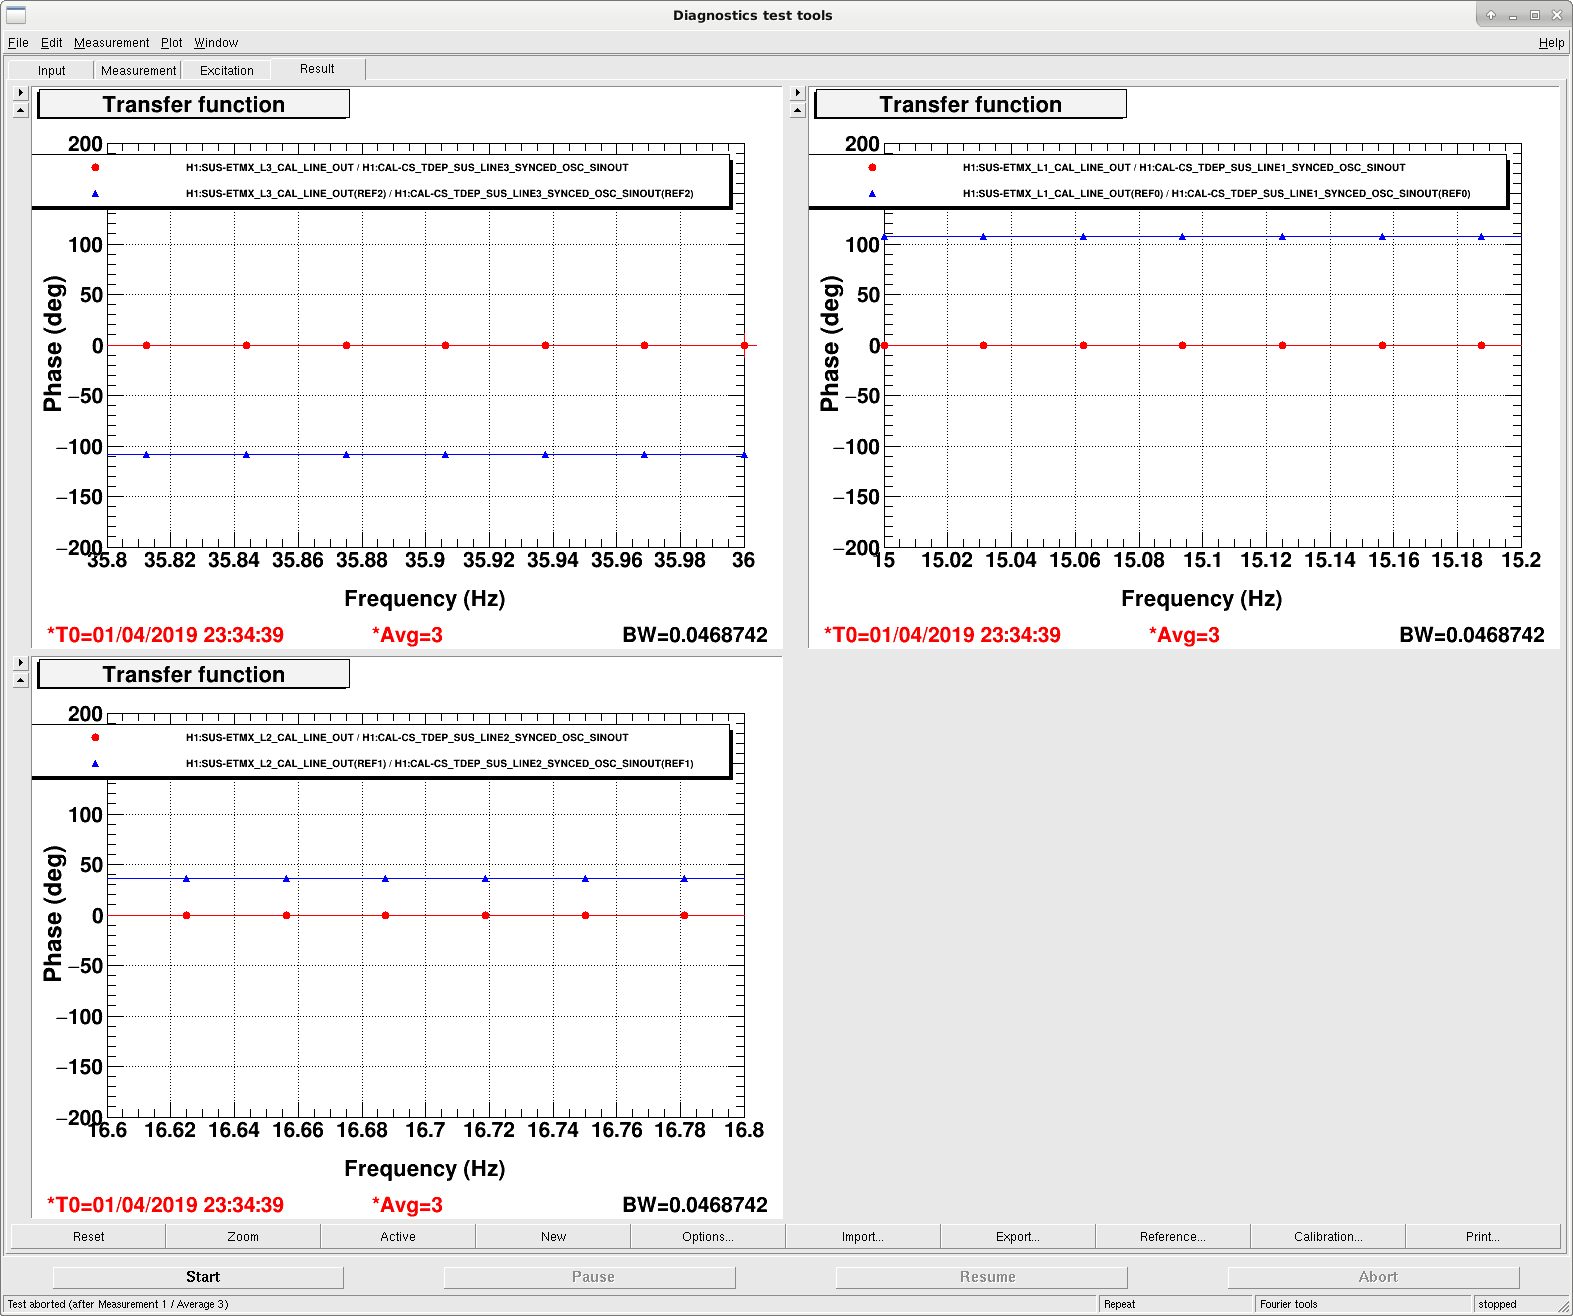Click the Print... button
The image size is (1573, 1316).
pyautogui.click(x=1483, y=1237)
